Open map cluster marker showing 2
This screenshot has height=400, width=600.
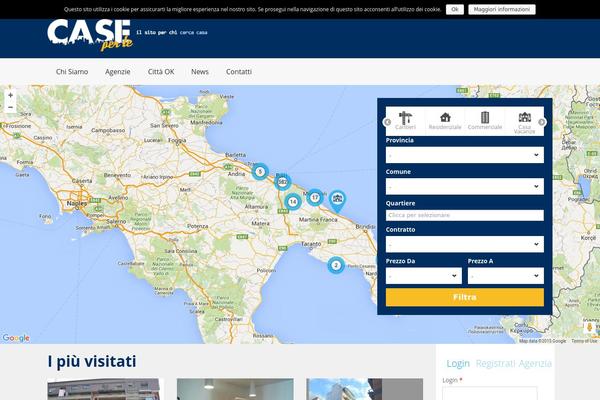pyautogui.click(x=336, y=265)
